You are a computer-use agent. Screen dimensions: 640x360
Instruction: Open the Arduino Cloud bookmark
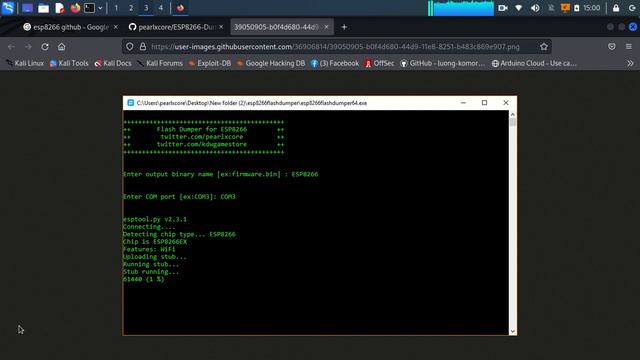(534, 63)
